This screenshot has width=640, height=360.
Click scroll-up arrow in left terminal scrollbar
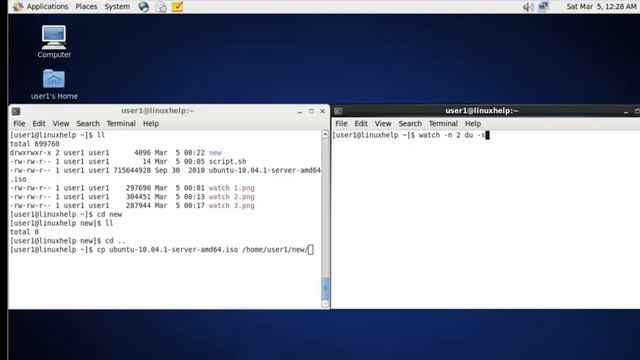click(x=325, y=134)
